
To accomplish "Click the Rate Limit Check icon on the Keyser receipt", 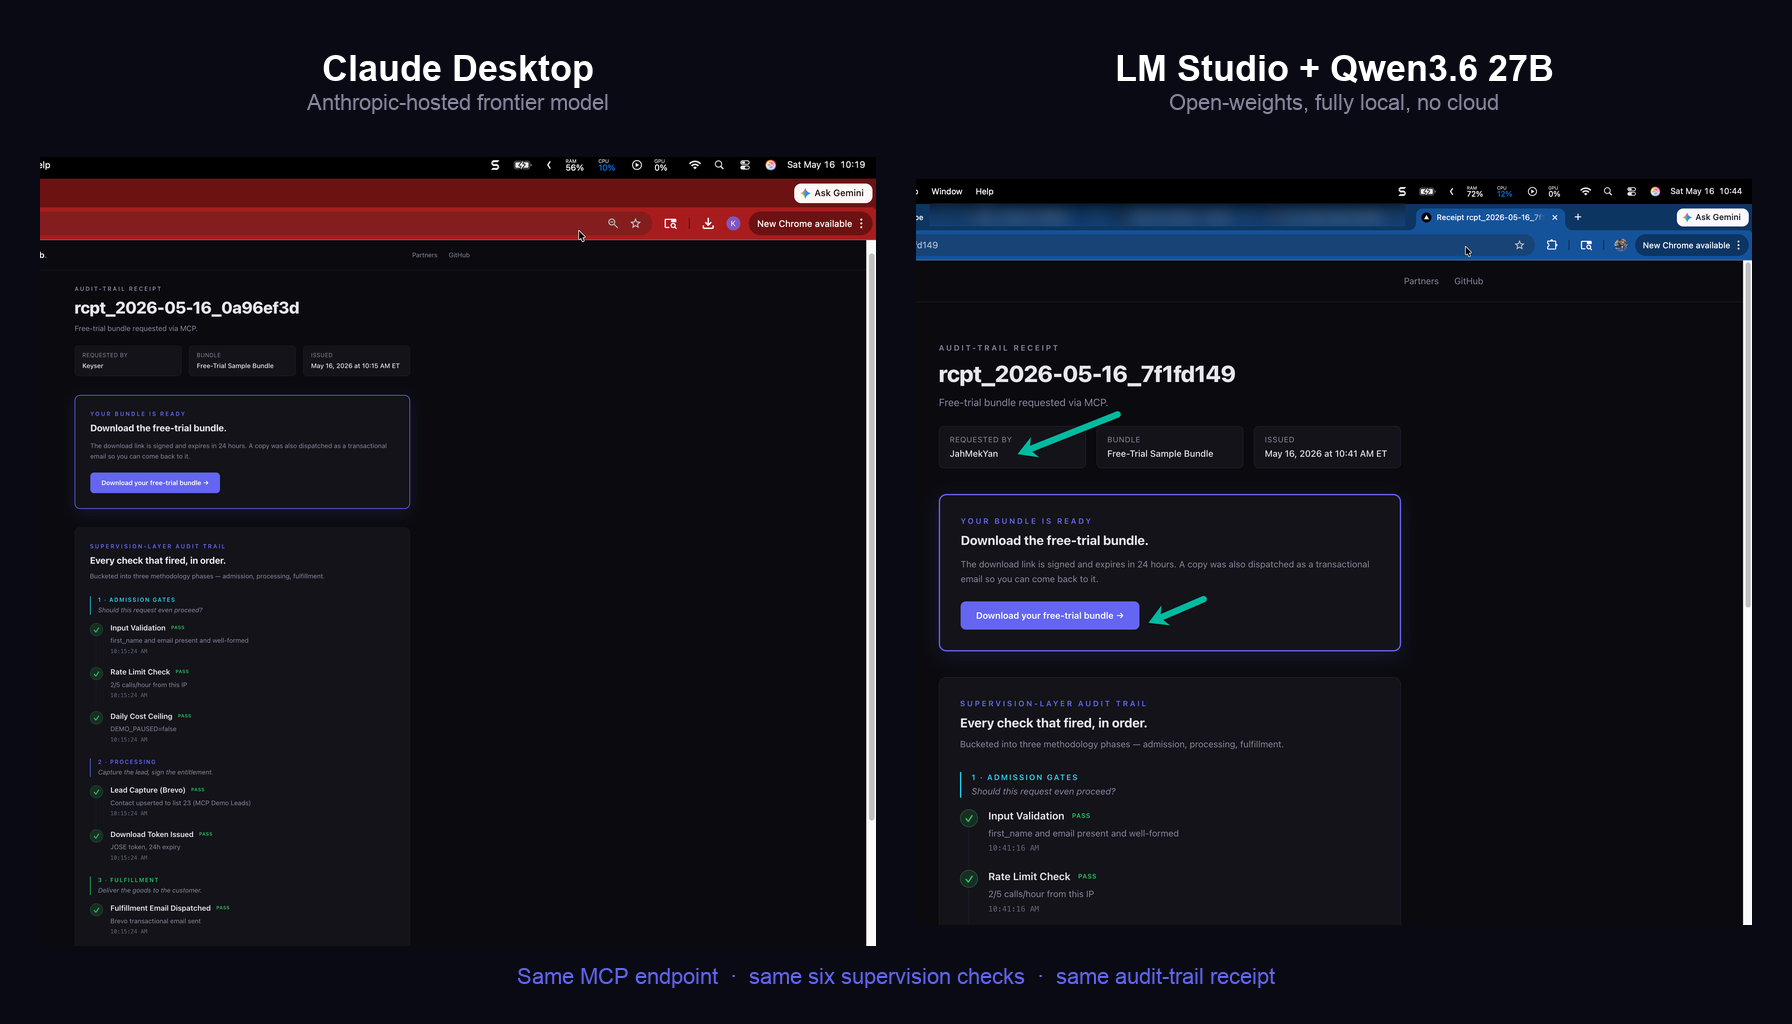I will 96,674.
